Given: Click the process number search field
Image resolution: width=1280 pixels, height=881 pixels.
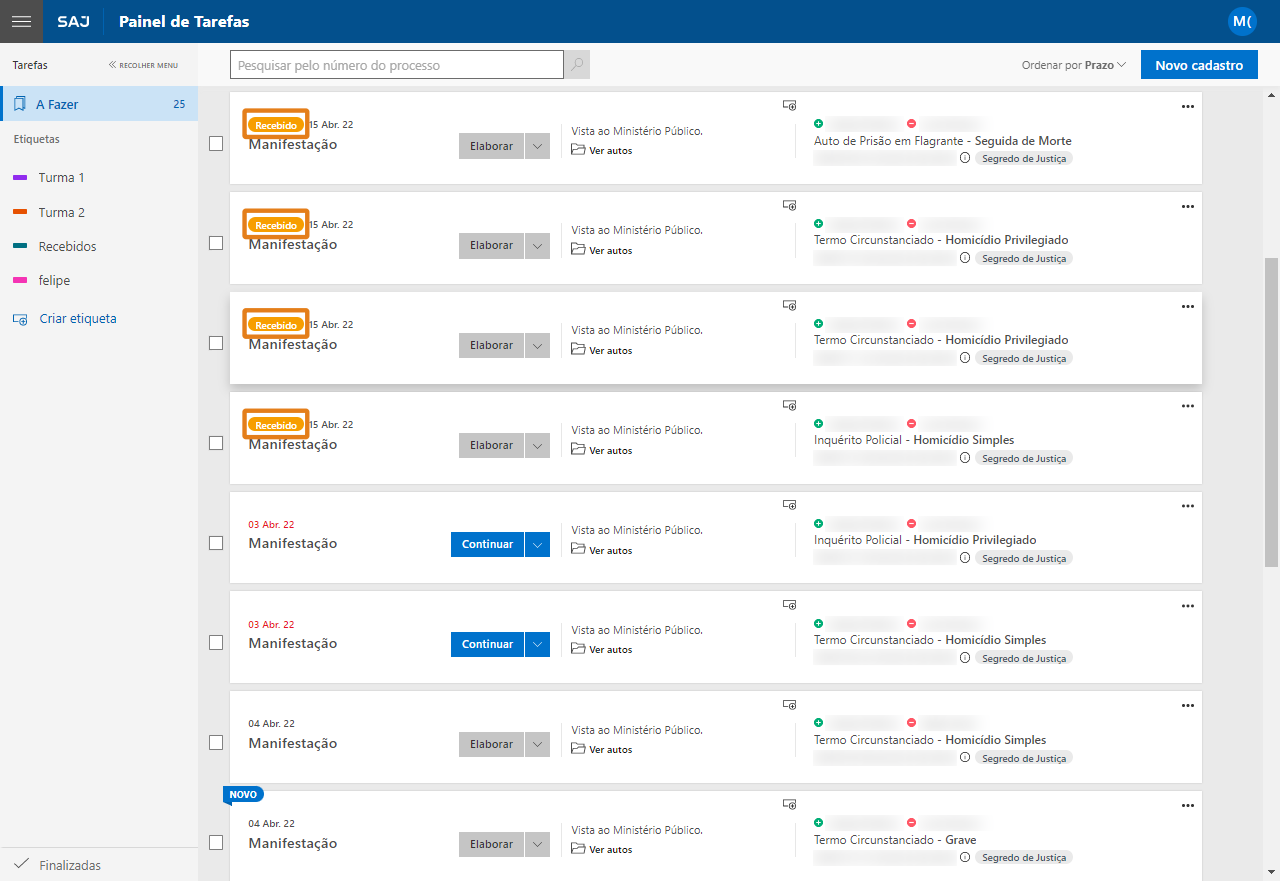Looking at the screenshot, I should 397,65.
